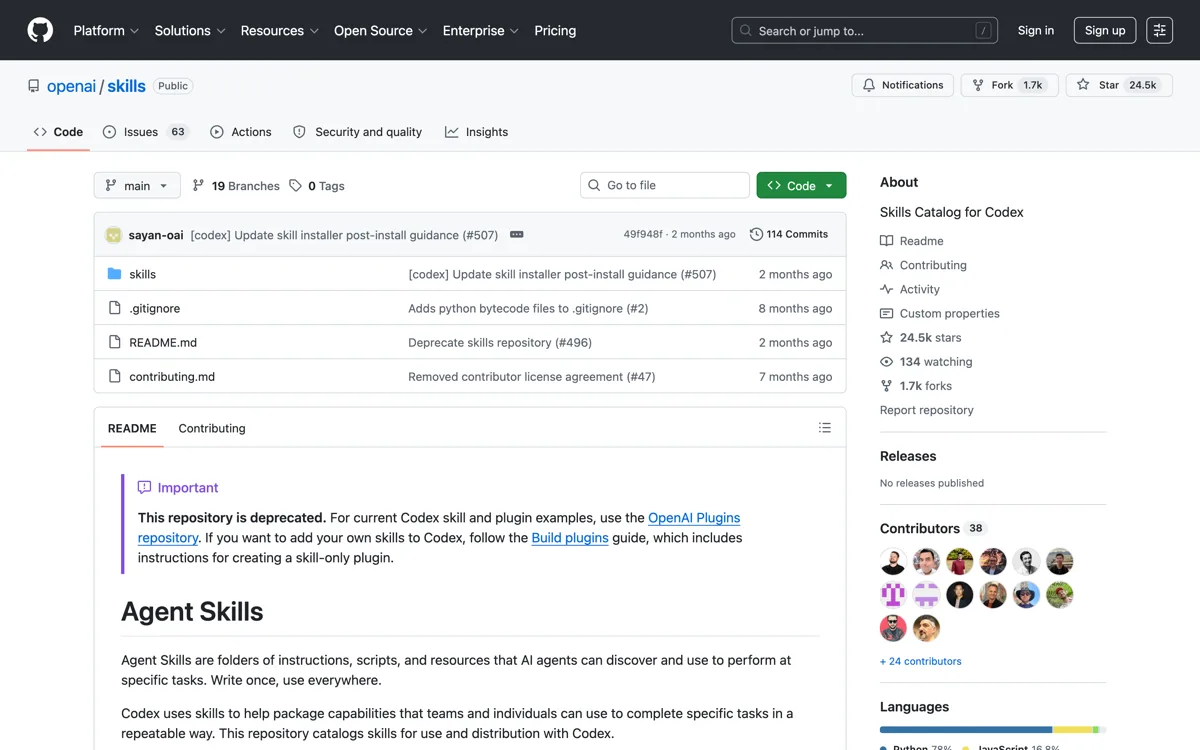Open the Insights tab
The image size is (1200, 750).
[x=477, y=132]
